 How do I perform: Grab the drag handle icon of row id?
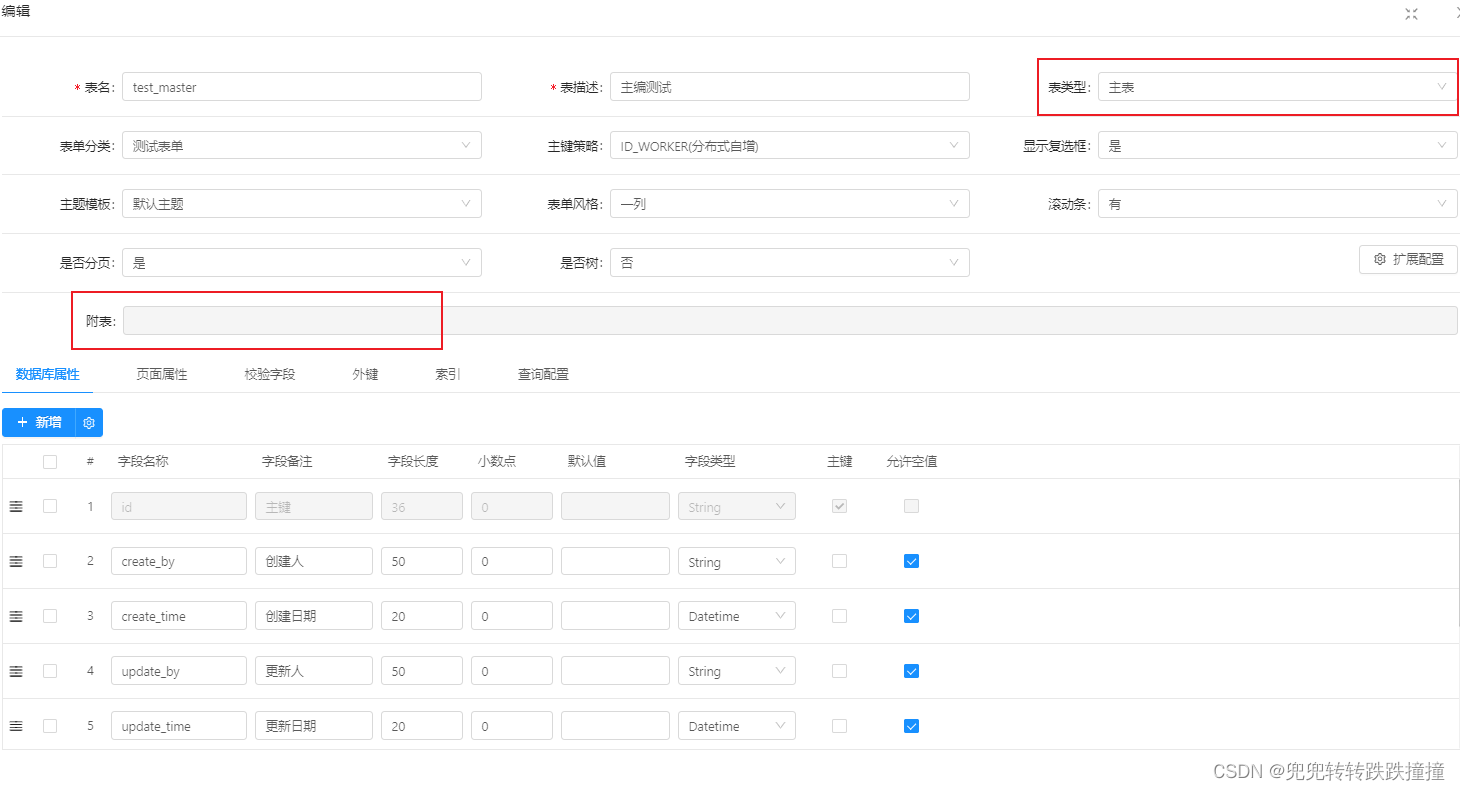(x=16, y=507)
